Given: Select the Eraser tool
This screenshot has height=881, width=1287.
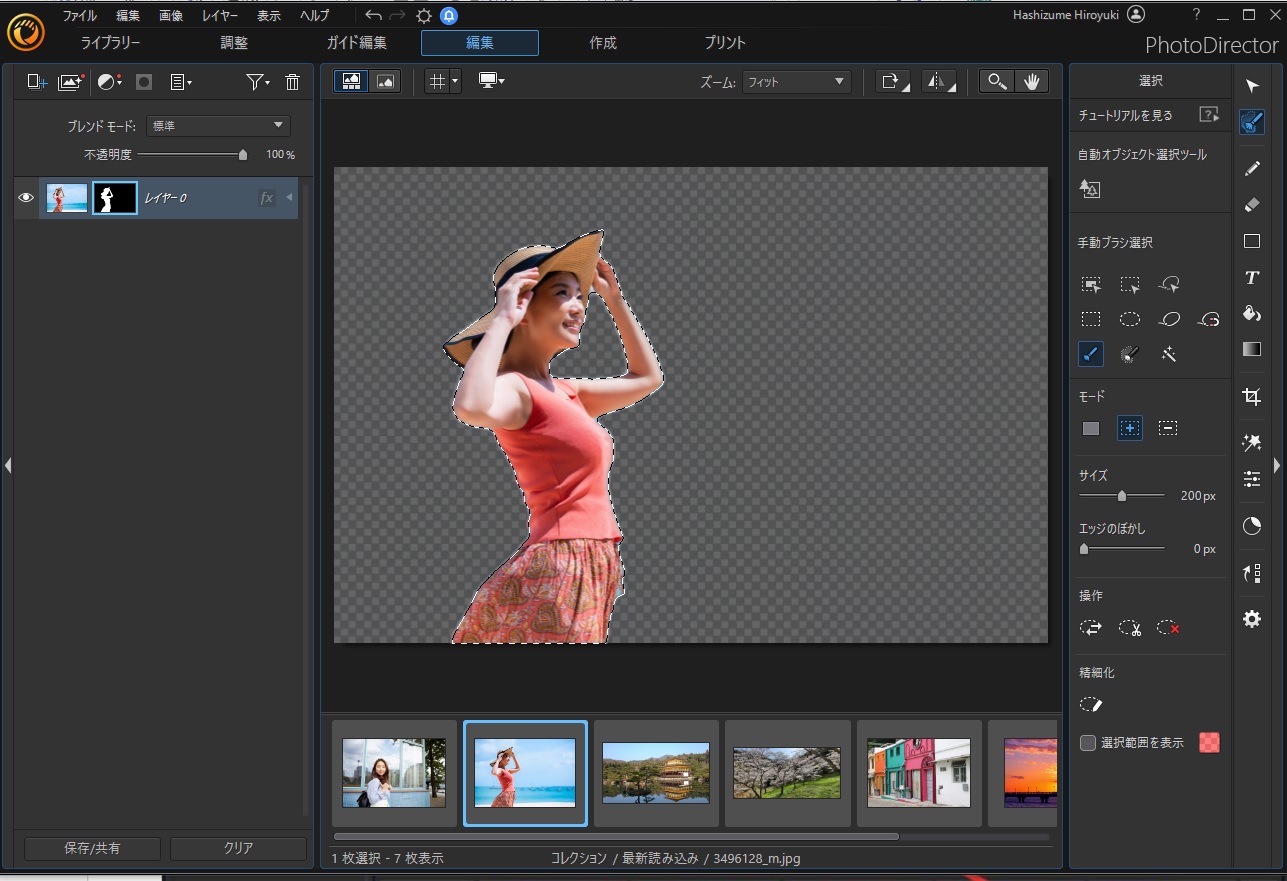Looking at the screenshot, I should tap(1251, 204).
